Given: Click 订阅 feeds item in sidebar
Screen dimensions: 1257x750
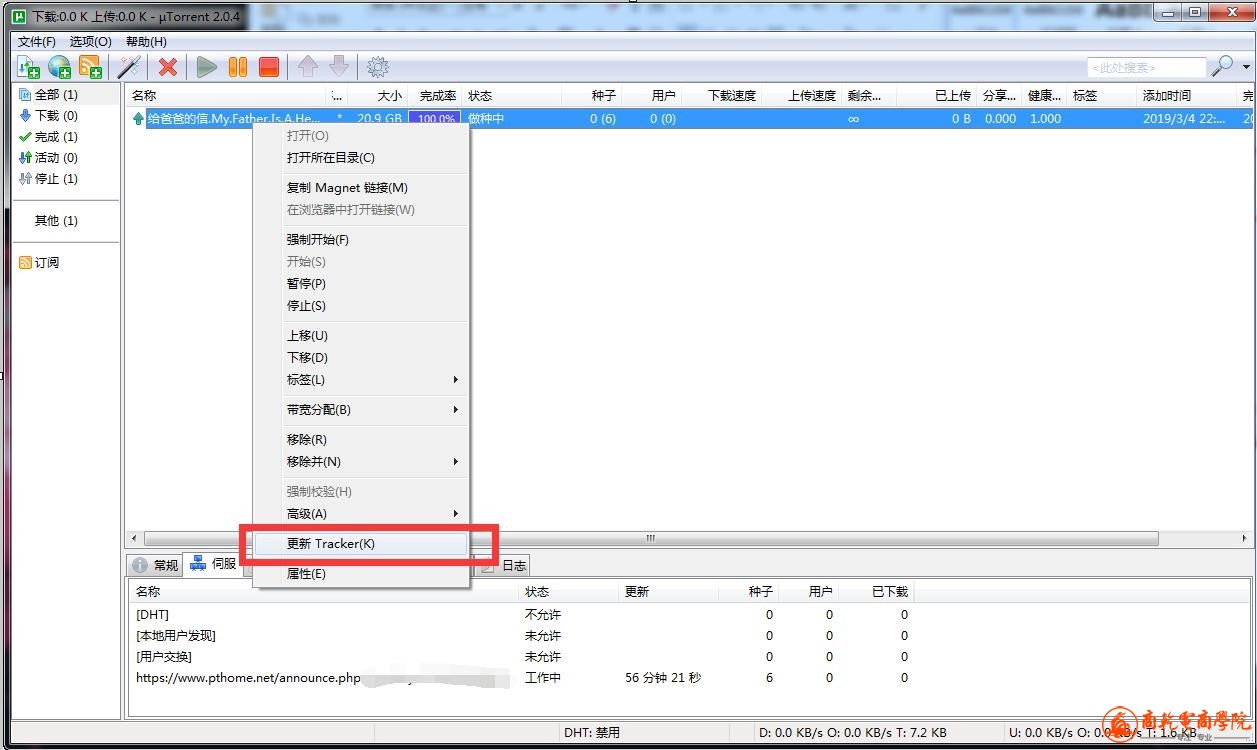Looking at the screenshot, I should 46,263.
